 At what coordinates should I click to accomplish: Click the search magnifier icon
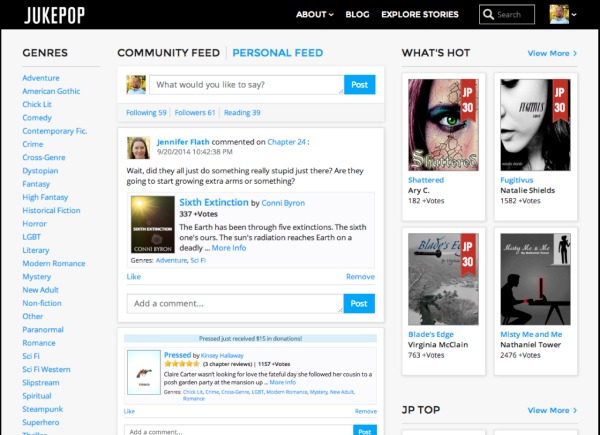tap(488, 15)
